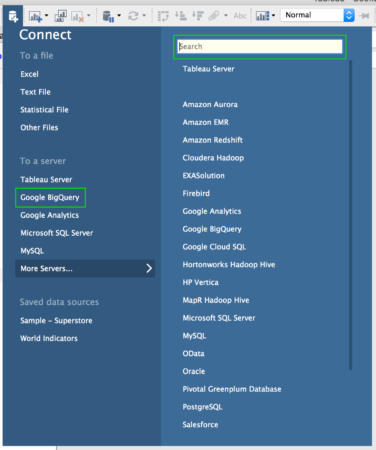Select MapR Hadoop Hive connector
This screenshot has height=450, width=376.
(216, 300)
